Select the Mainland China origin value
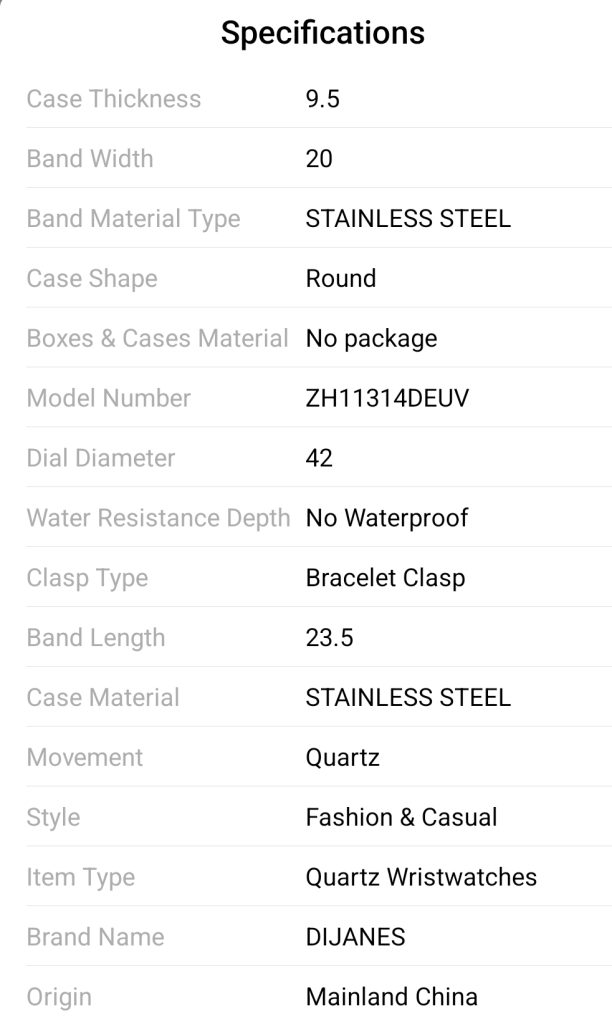The width and height of the screenshot is (612, 1024). 391,998
